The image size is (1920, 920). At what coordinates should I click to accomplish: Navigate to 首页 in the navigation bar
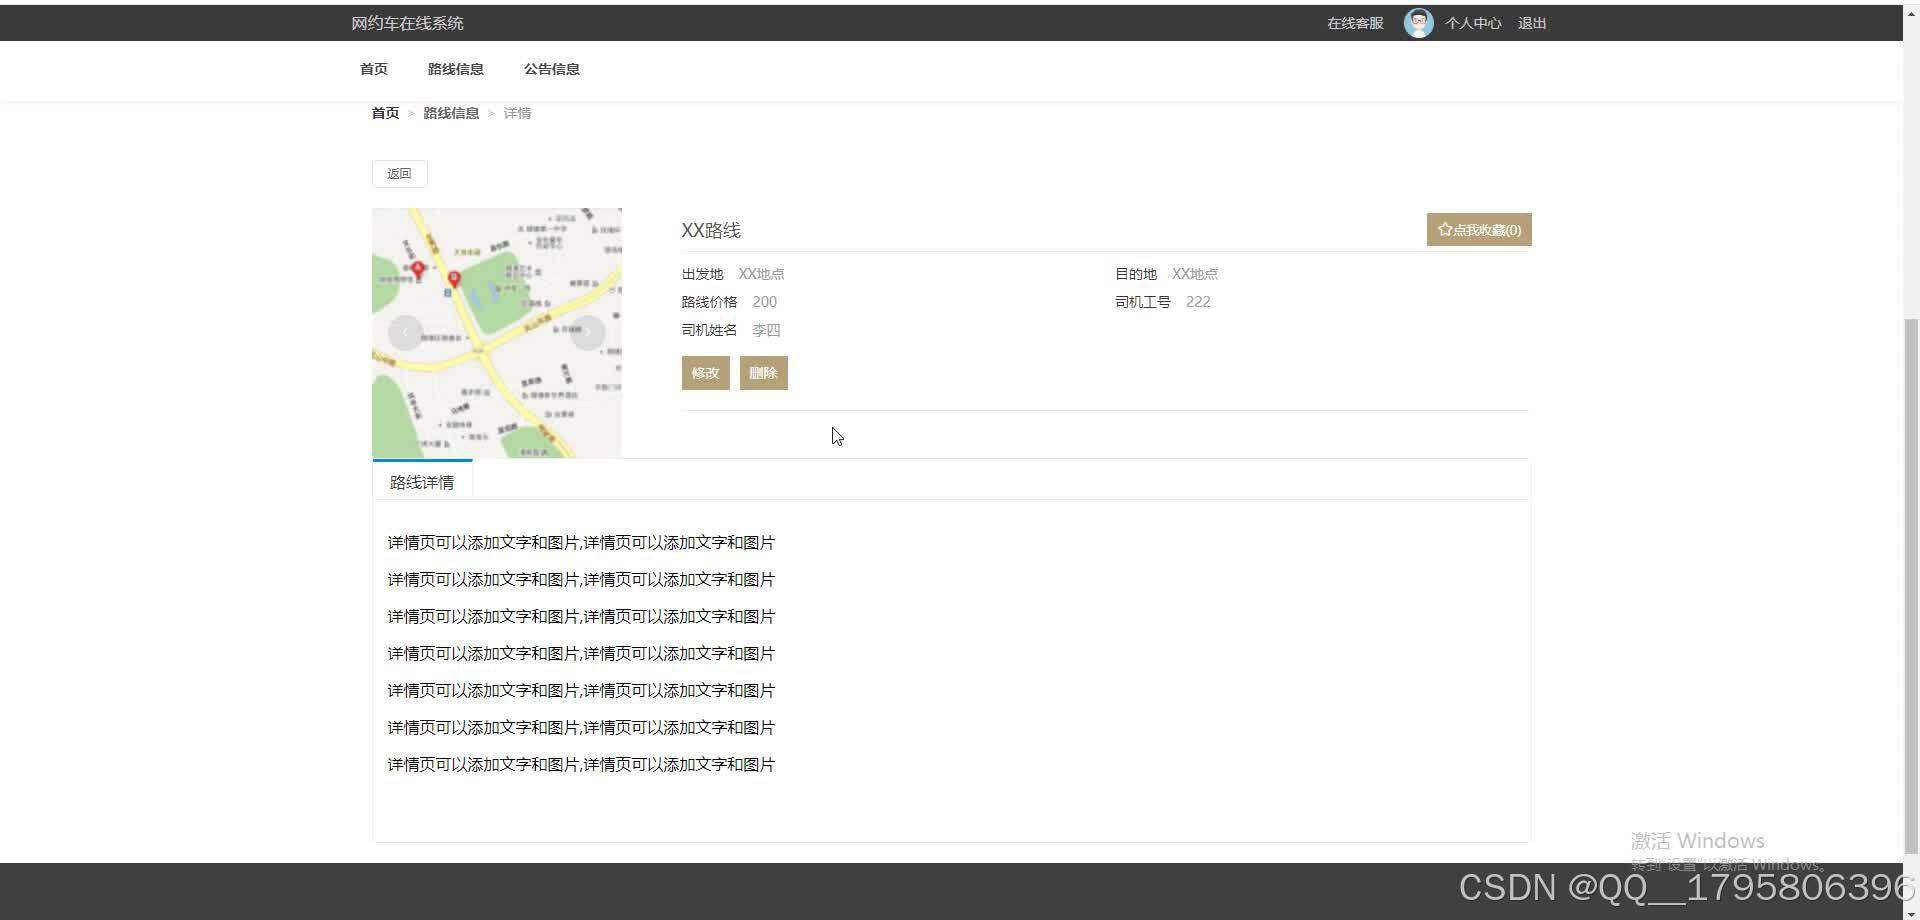point(373,69)
